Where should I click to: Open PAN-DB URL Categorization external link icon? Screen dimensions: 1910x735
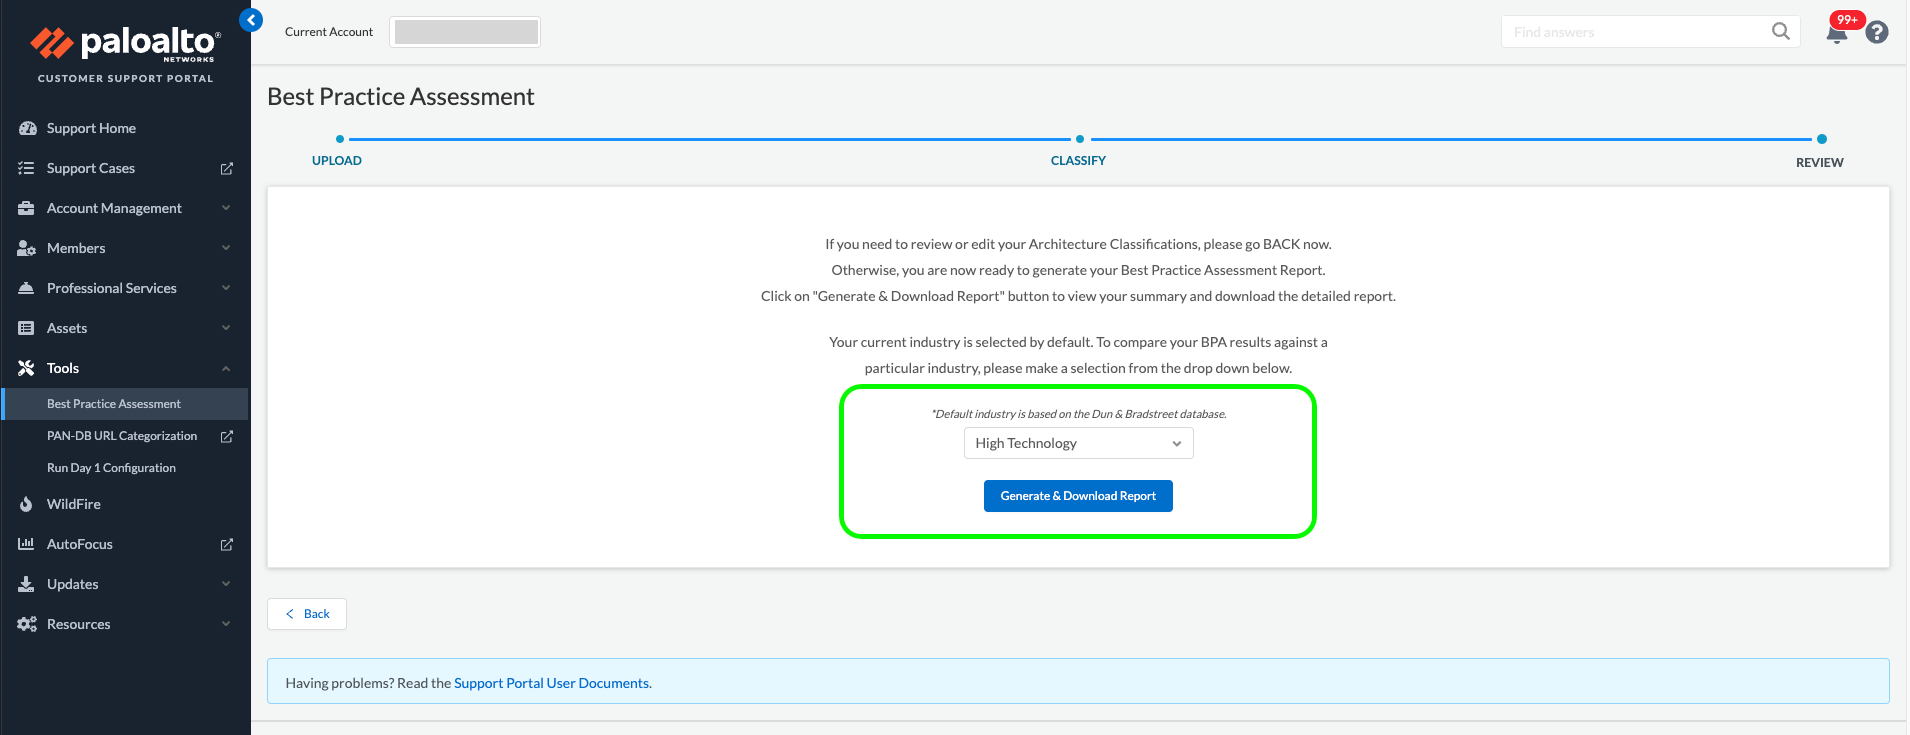227,437
